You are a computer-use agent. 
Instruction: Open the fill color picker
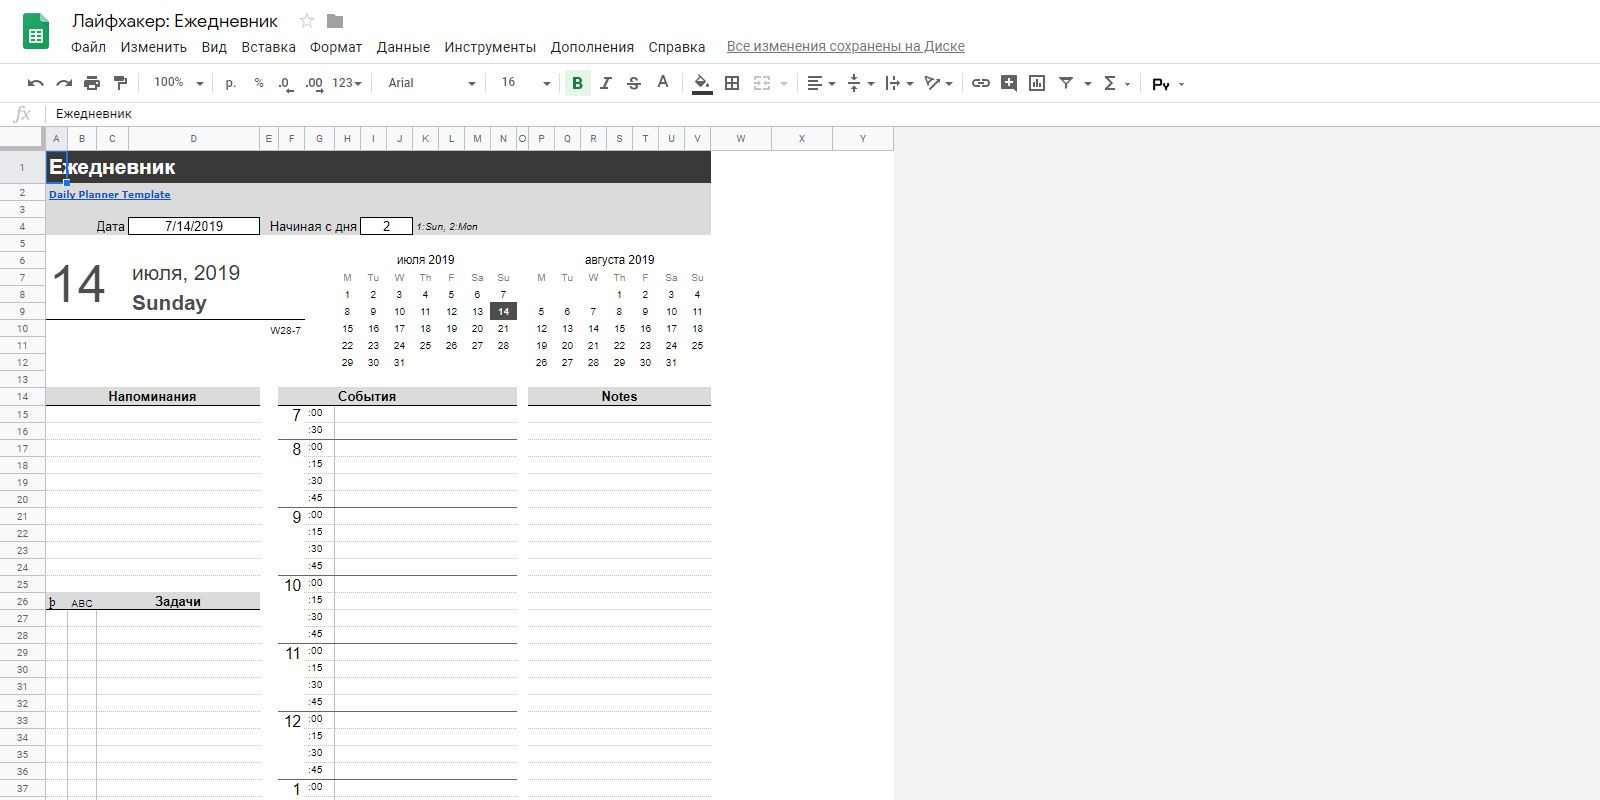tap(702, 83)
